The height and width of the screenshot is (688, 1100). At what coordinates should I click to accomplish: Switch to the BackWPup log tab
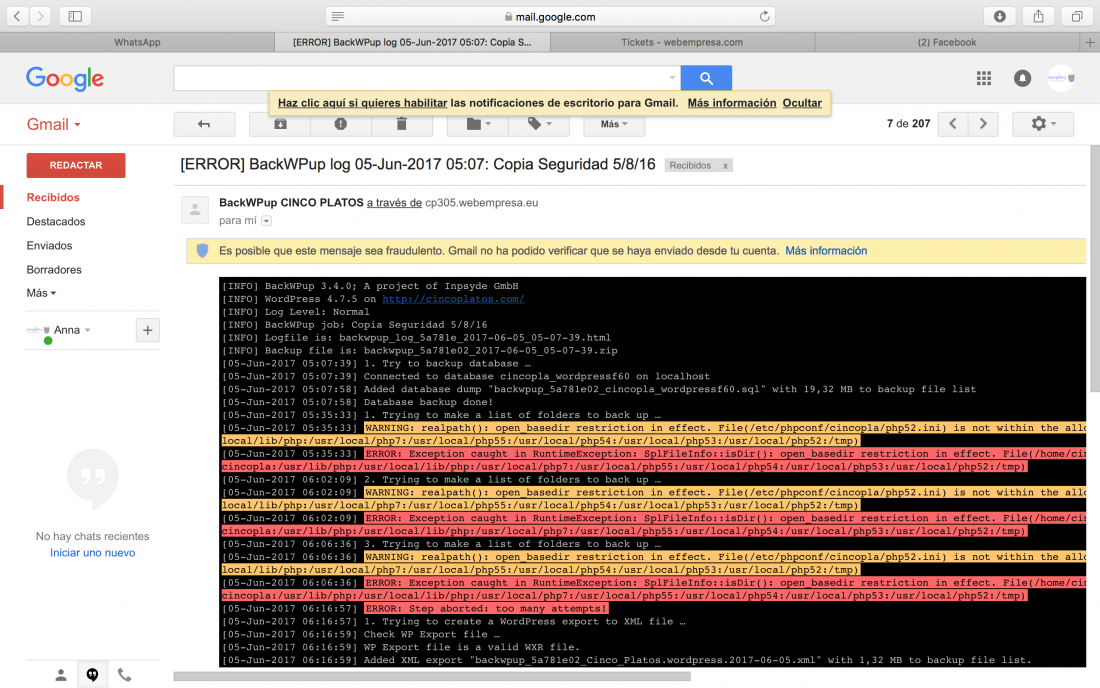pyautogui.click(x=412, y=42)
